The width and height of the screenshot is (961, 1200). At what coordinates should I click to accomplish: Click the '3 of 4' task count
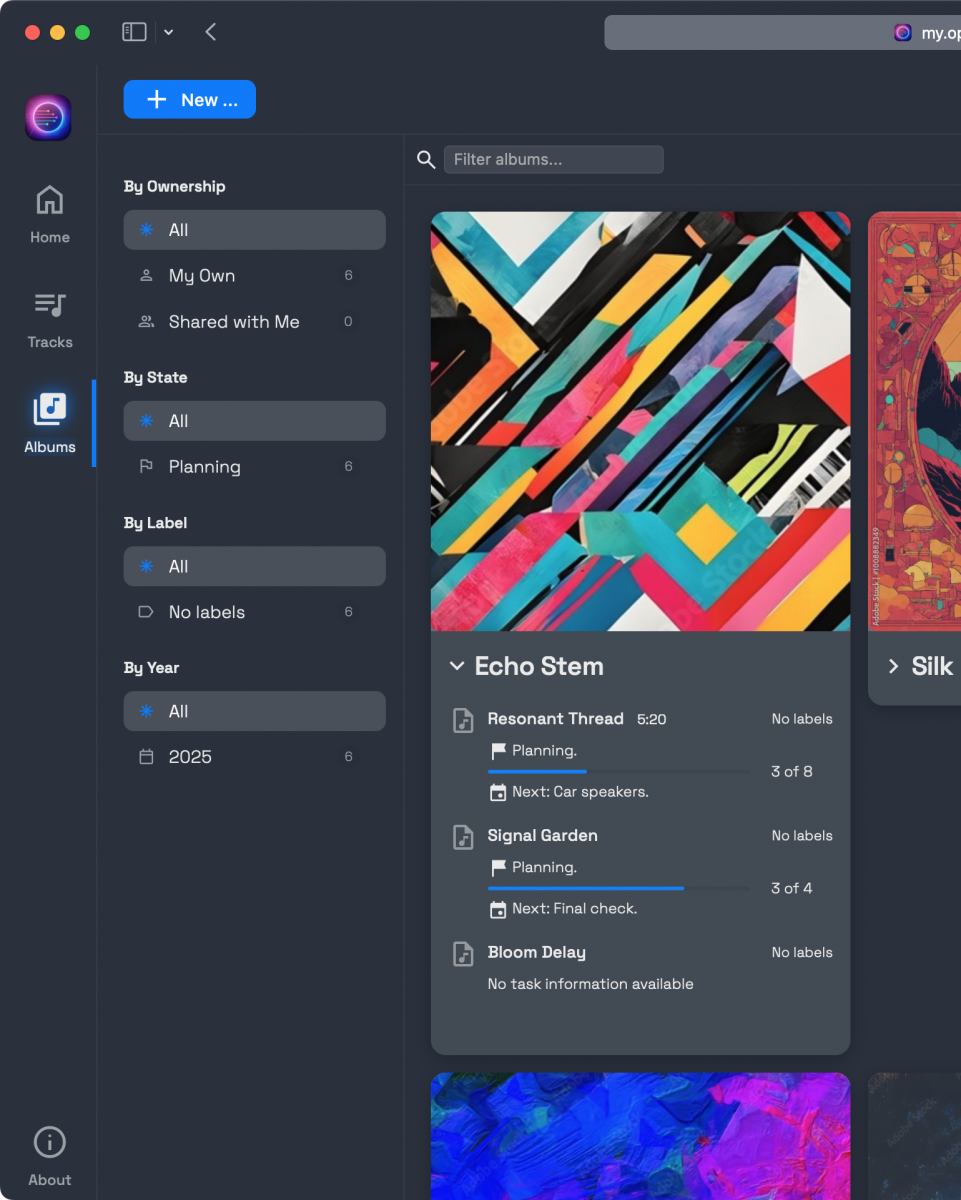791,888
